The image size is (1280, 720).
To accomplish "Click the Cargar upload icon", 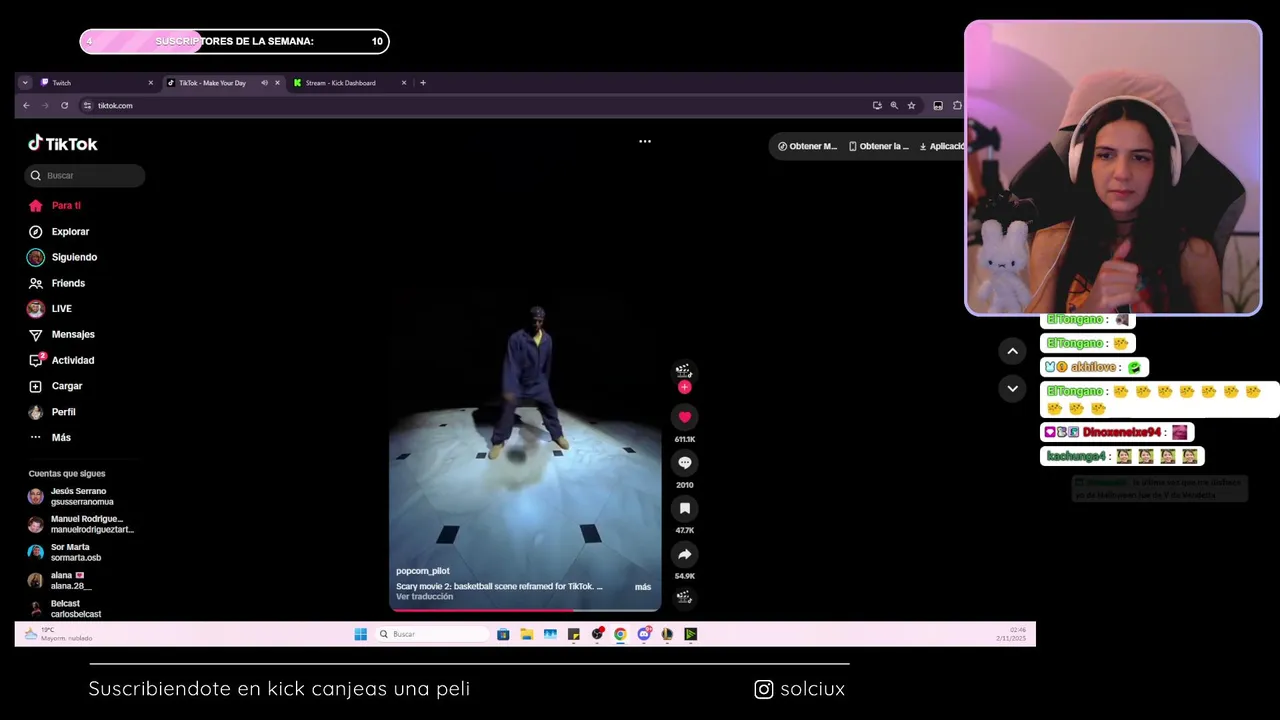I will click(x=36, y=386).
